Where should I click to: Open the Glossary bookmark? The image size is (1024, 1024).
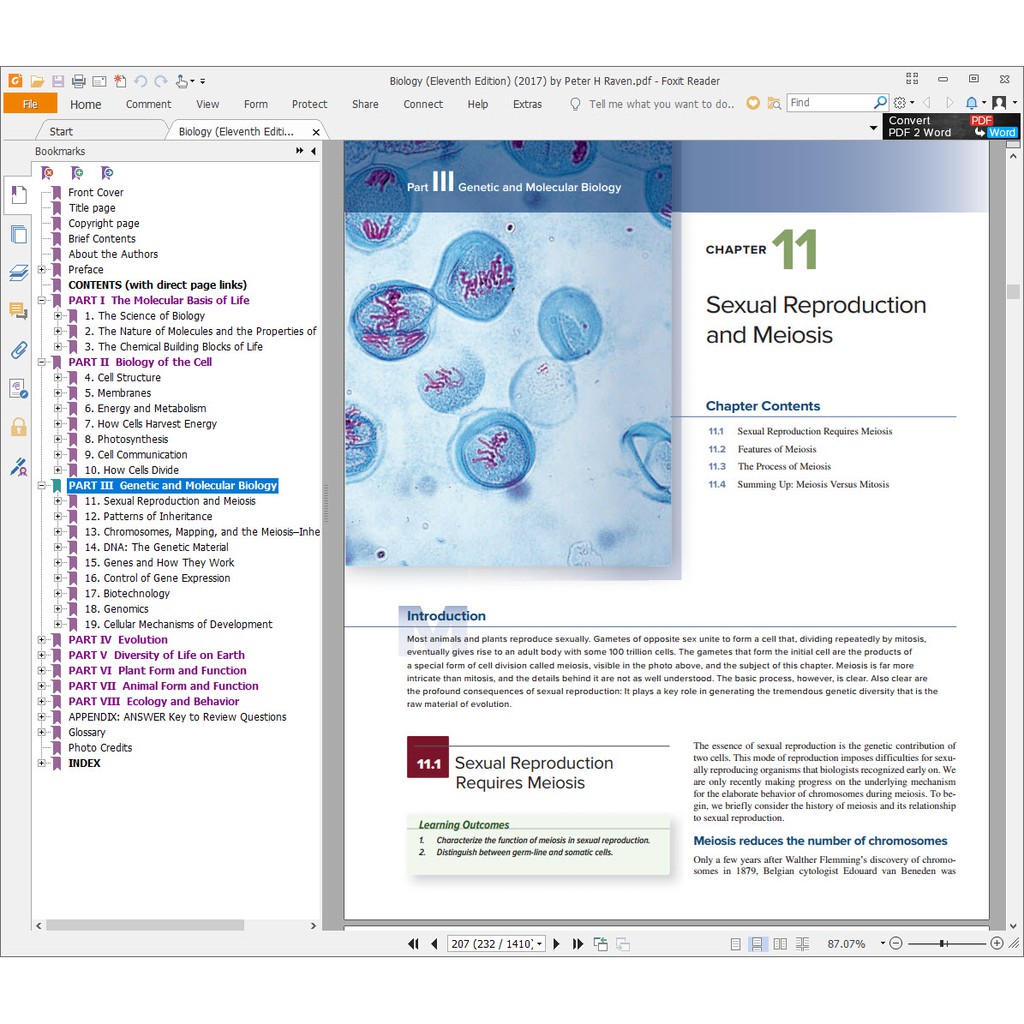pyautogui.click(x=87, y=732)
